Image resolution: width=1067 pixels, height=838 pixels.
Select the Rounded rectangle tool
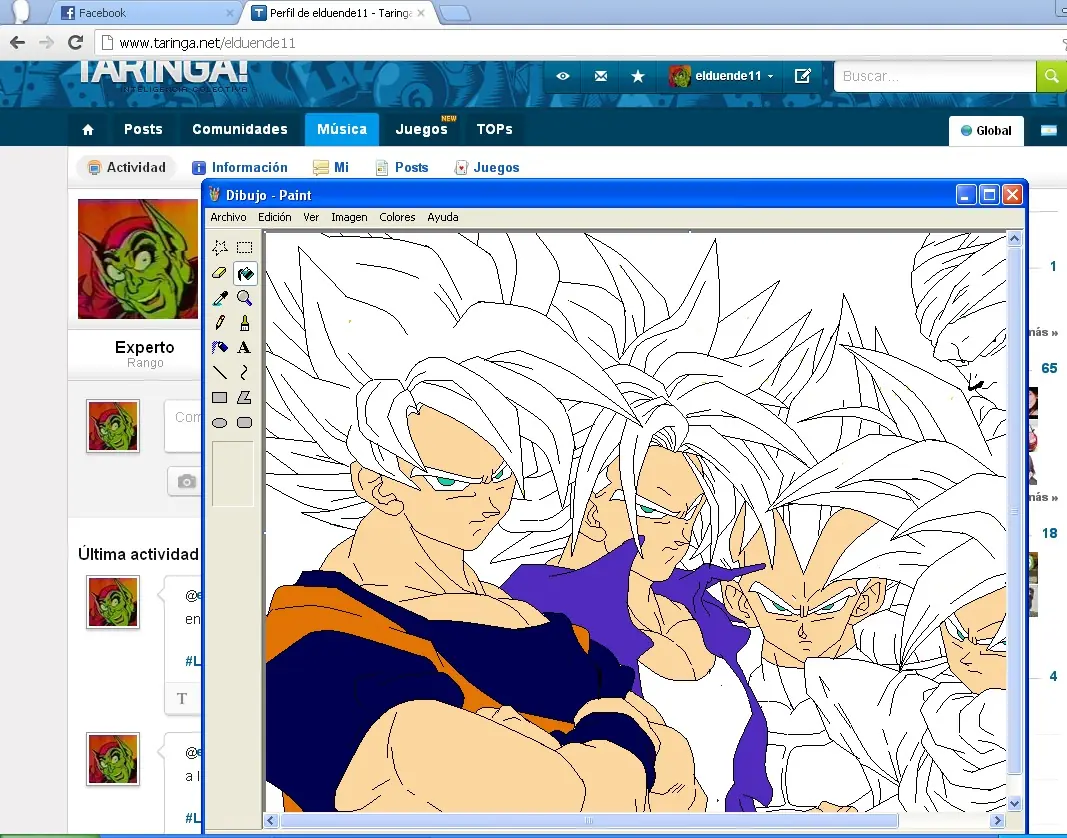click(244, 423)
